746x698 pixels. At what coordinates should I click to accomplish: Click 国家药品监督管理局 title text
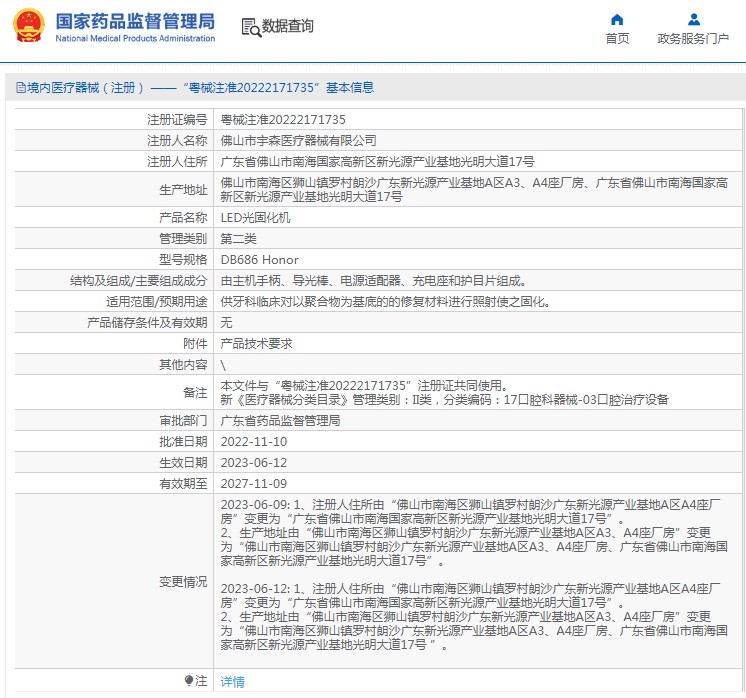pyautogui.click(x=135, y=20)
